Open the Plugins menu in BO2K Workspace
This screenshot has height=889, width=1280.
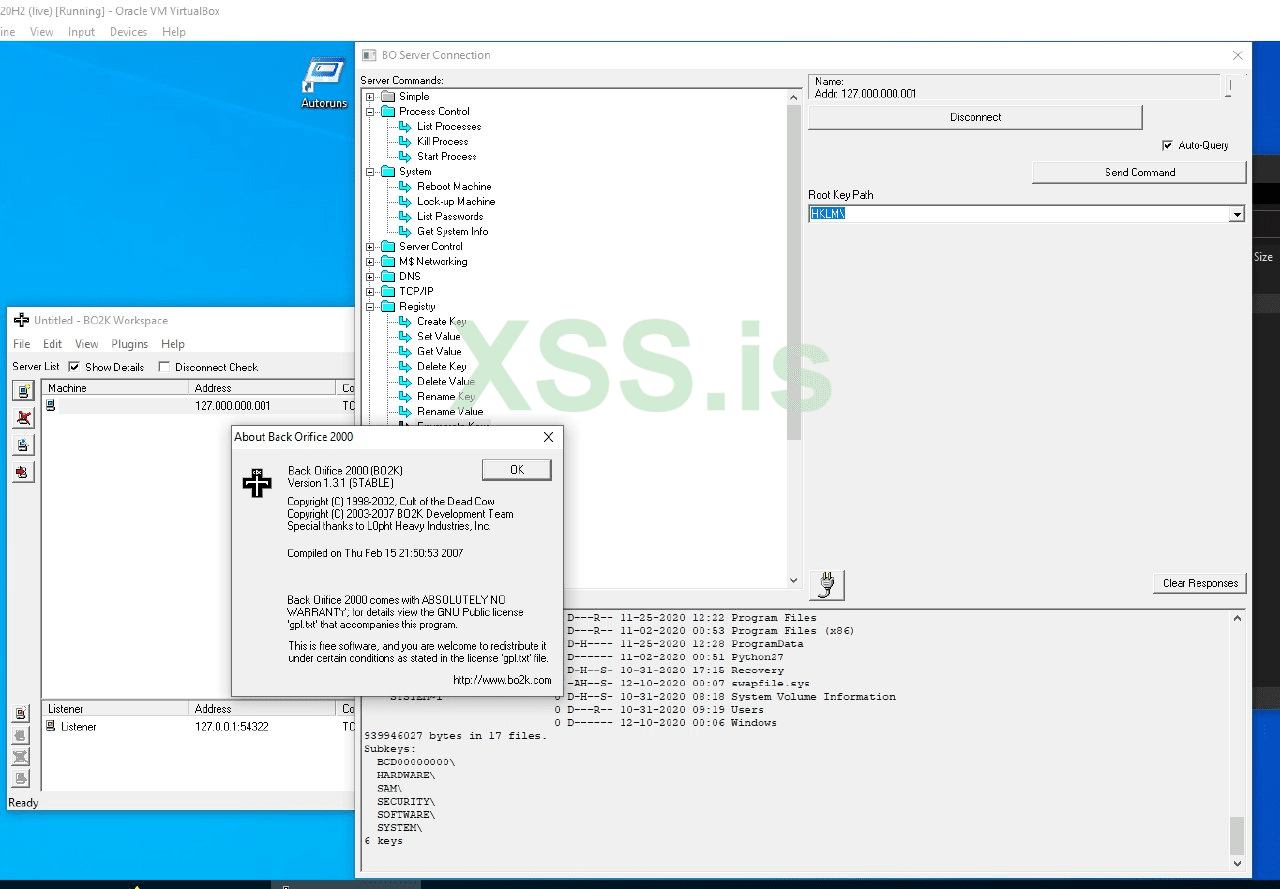point(130,344)
